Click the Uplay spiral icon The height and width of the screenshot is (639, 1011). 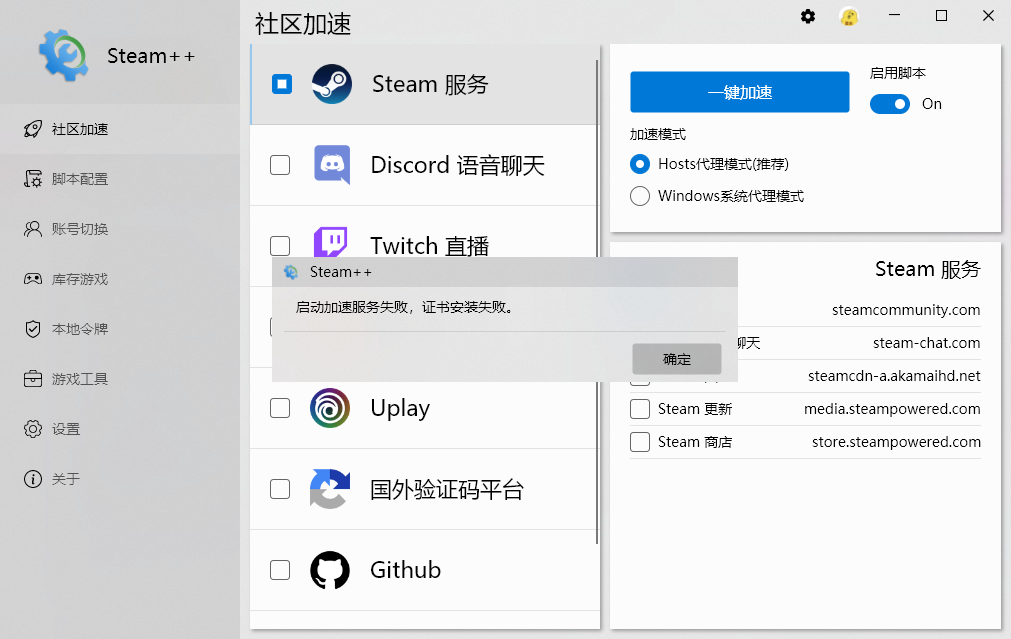point(331,408)
